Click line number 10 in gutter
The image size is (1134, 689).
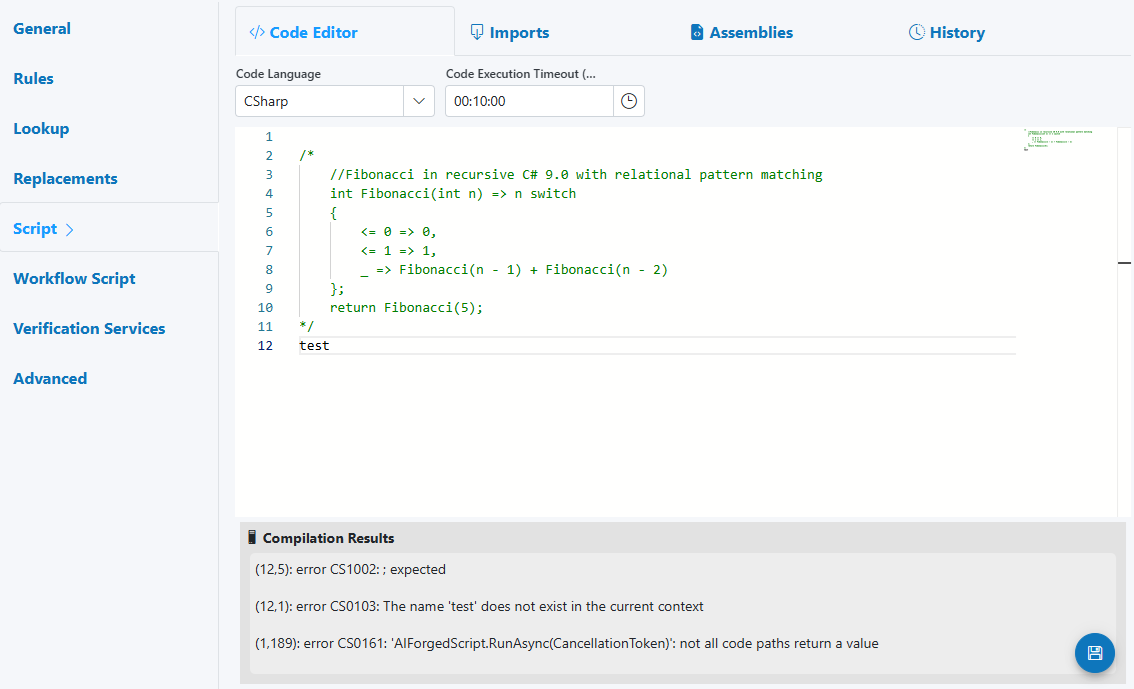click(x=265, y=307)
